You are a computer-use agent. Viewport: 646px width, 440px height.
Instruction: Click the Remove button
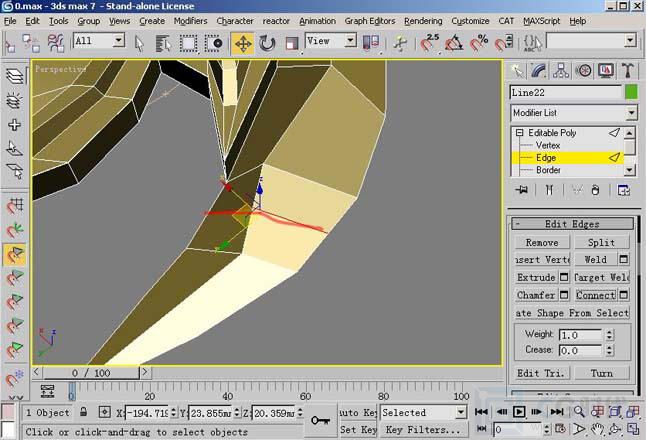[542, 243]
